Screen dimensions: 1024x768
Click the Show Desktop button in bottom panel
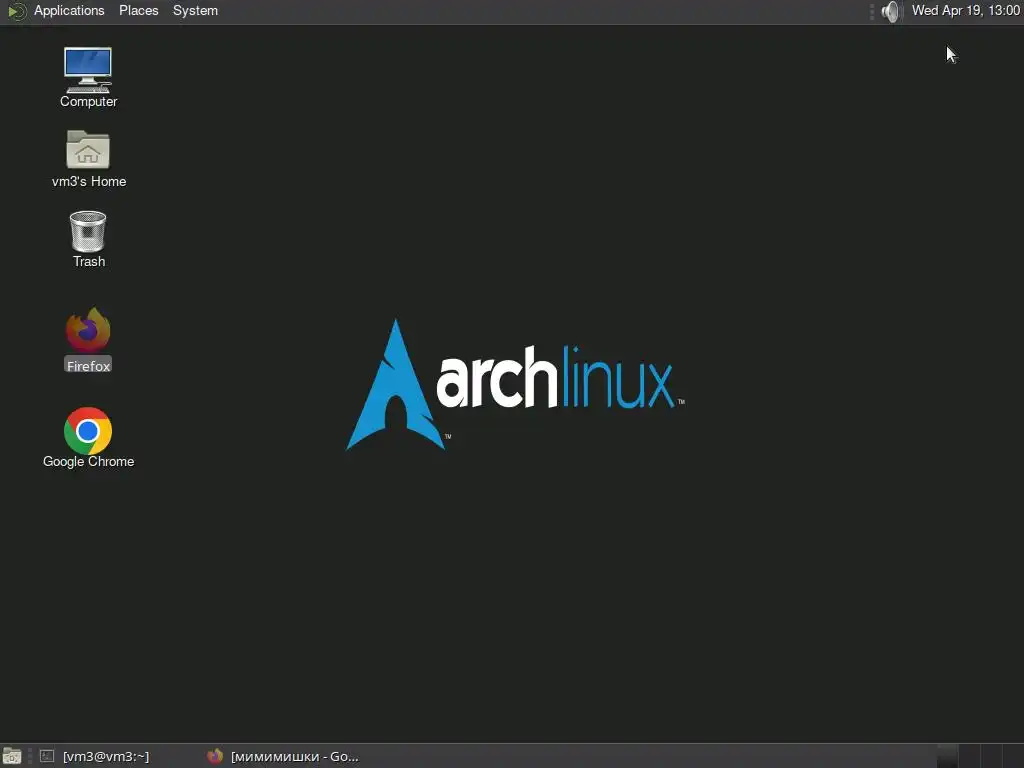tap(12, 756)
